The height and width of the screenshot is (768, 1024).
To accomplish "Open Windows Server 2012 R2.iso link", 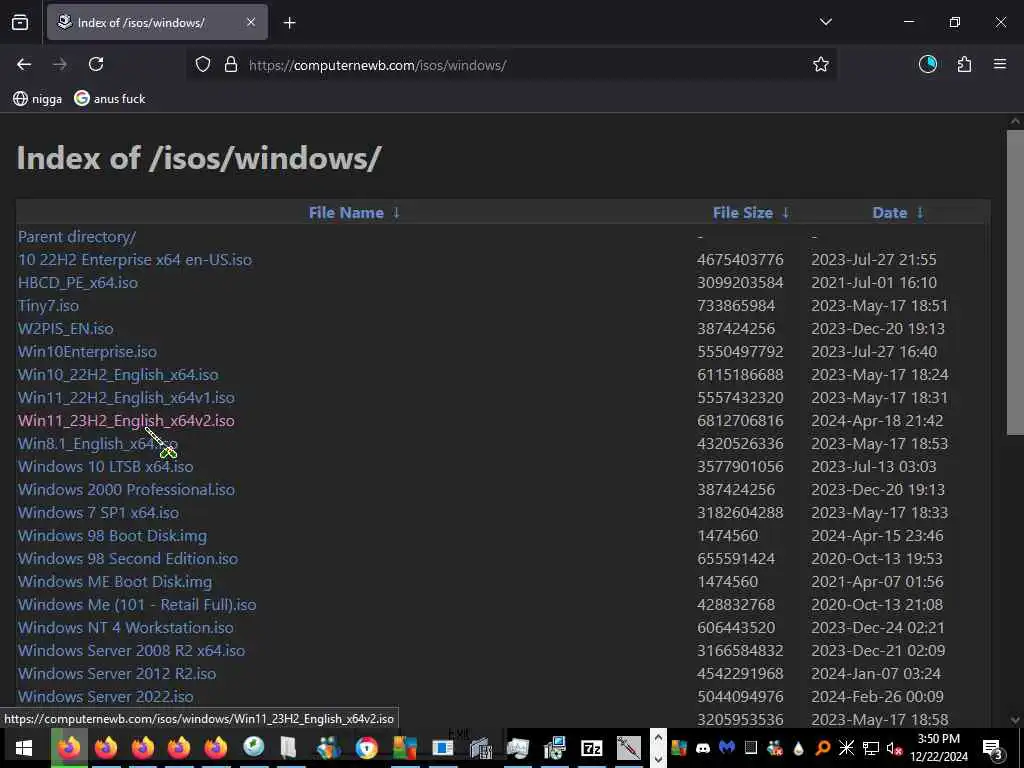I will click(117, 673).
